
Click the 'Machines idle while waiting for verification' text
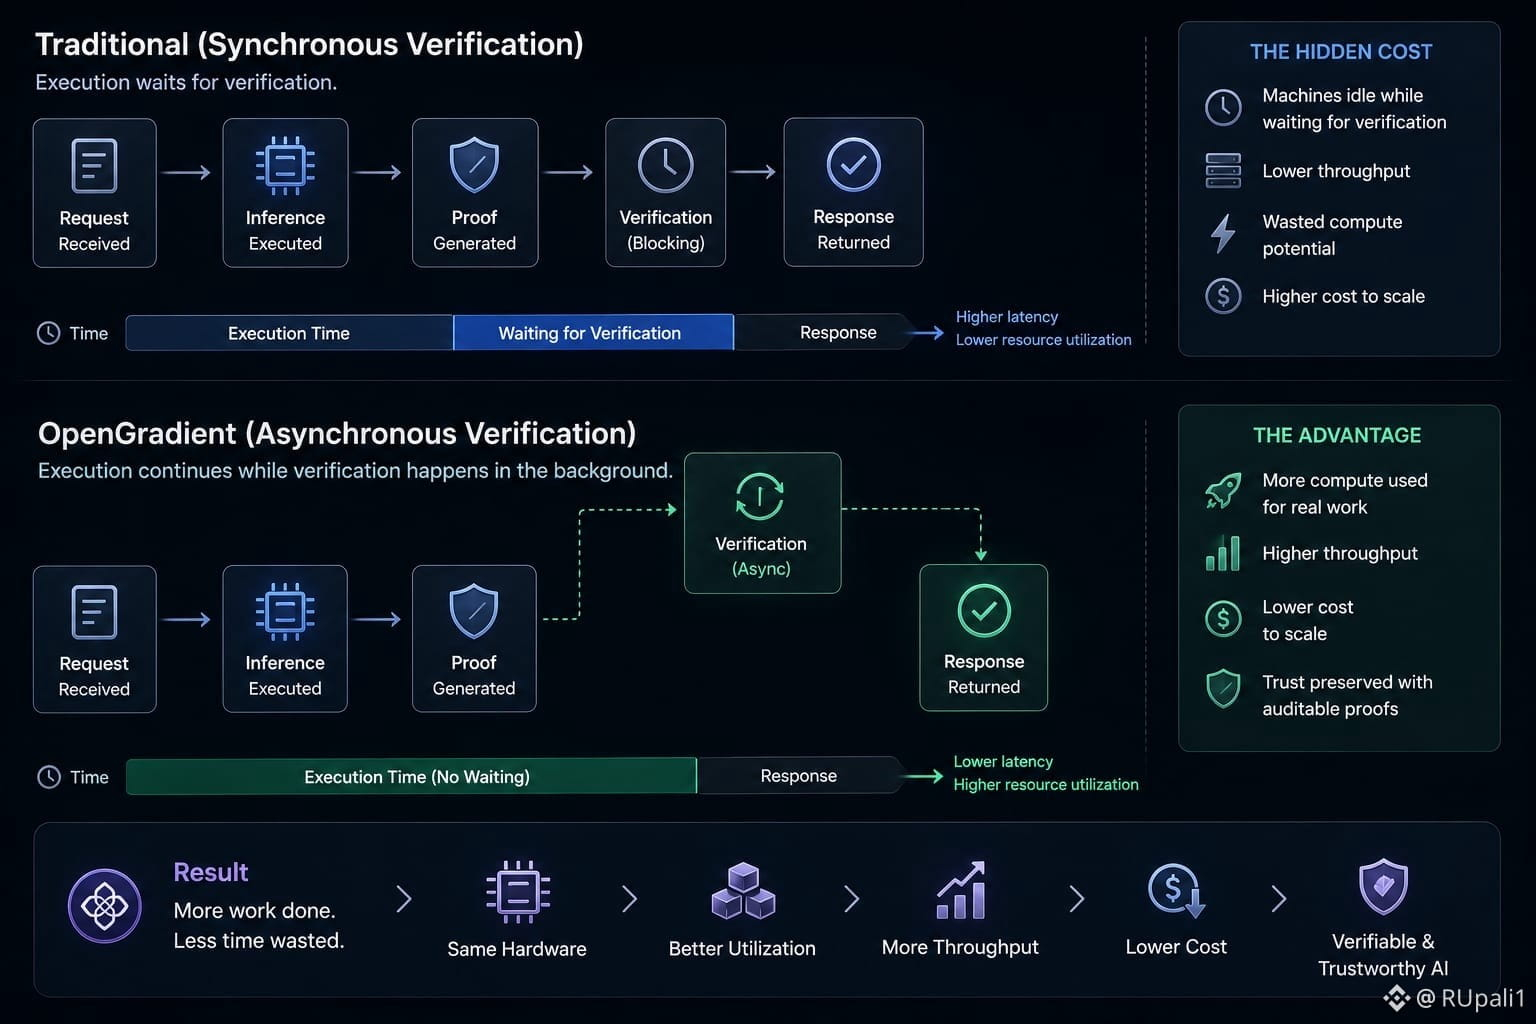pyautogui.click(x=1354, y=108)
